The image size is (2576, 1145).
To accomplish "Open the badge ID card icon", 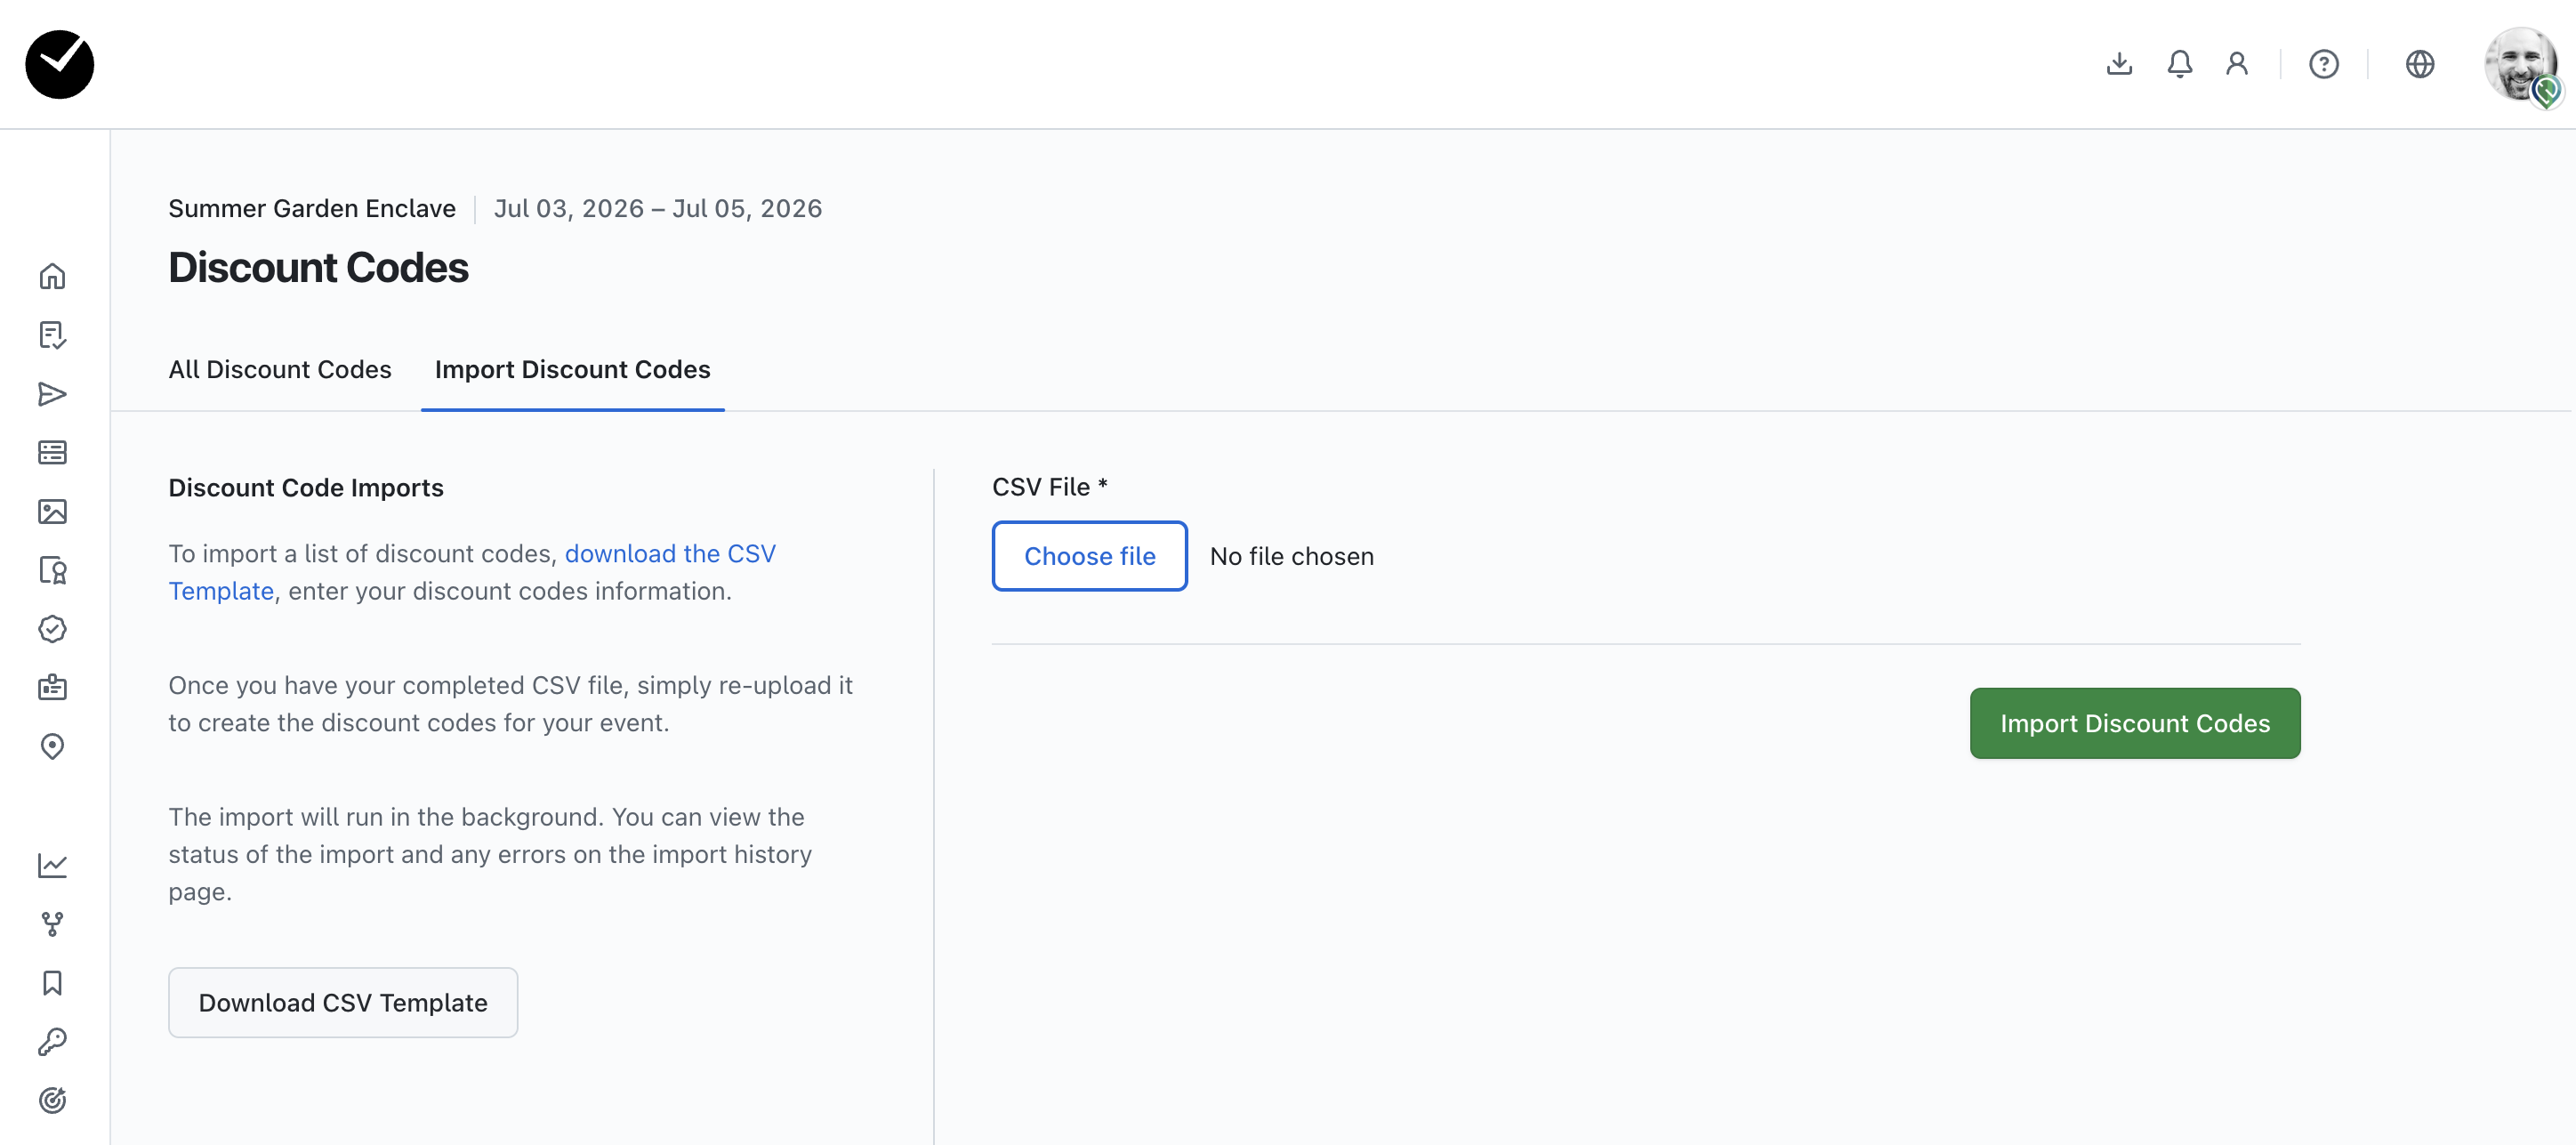I will [52, 688].
